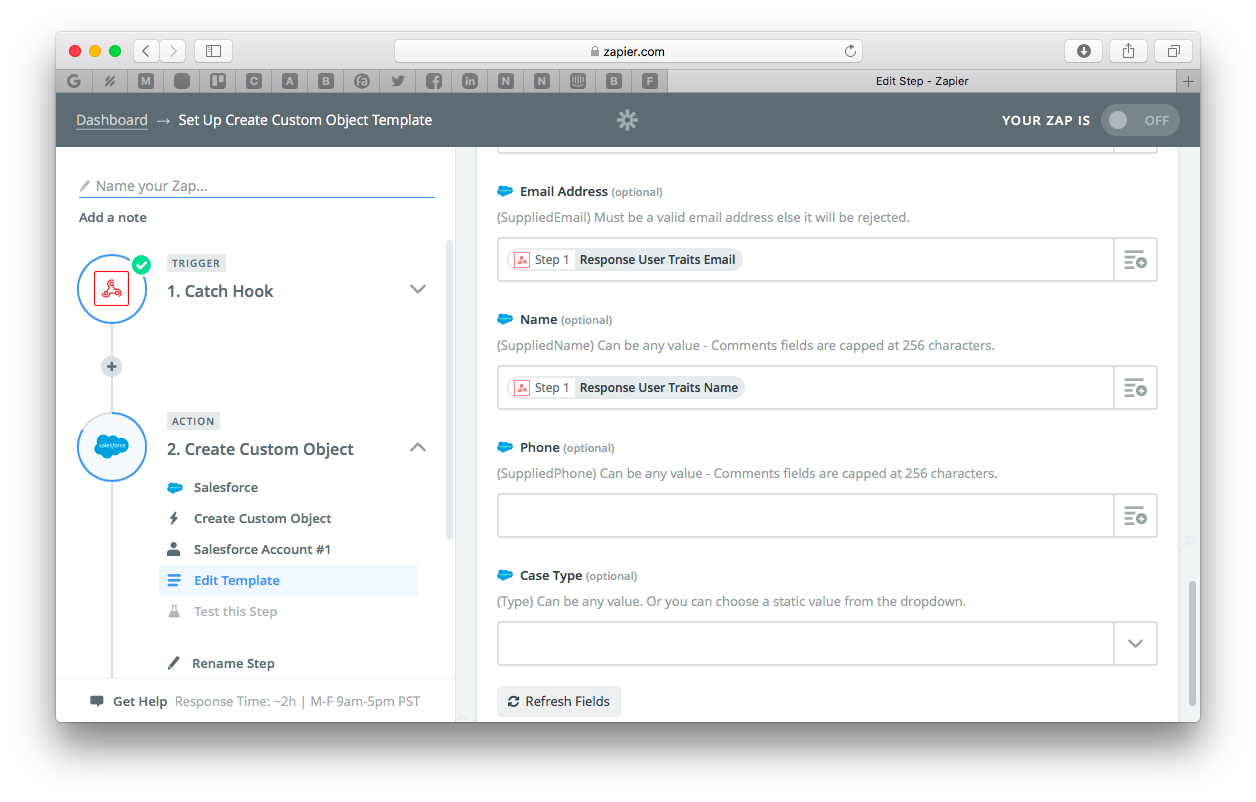The width and height of the screenshot is (1256, 802).
Task: Click the Salesforce action step circle icon
Action: coord(112,447)
